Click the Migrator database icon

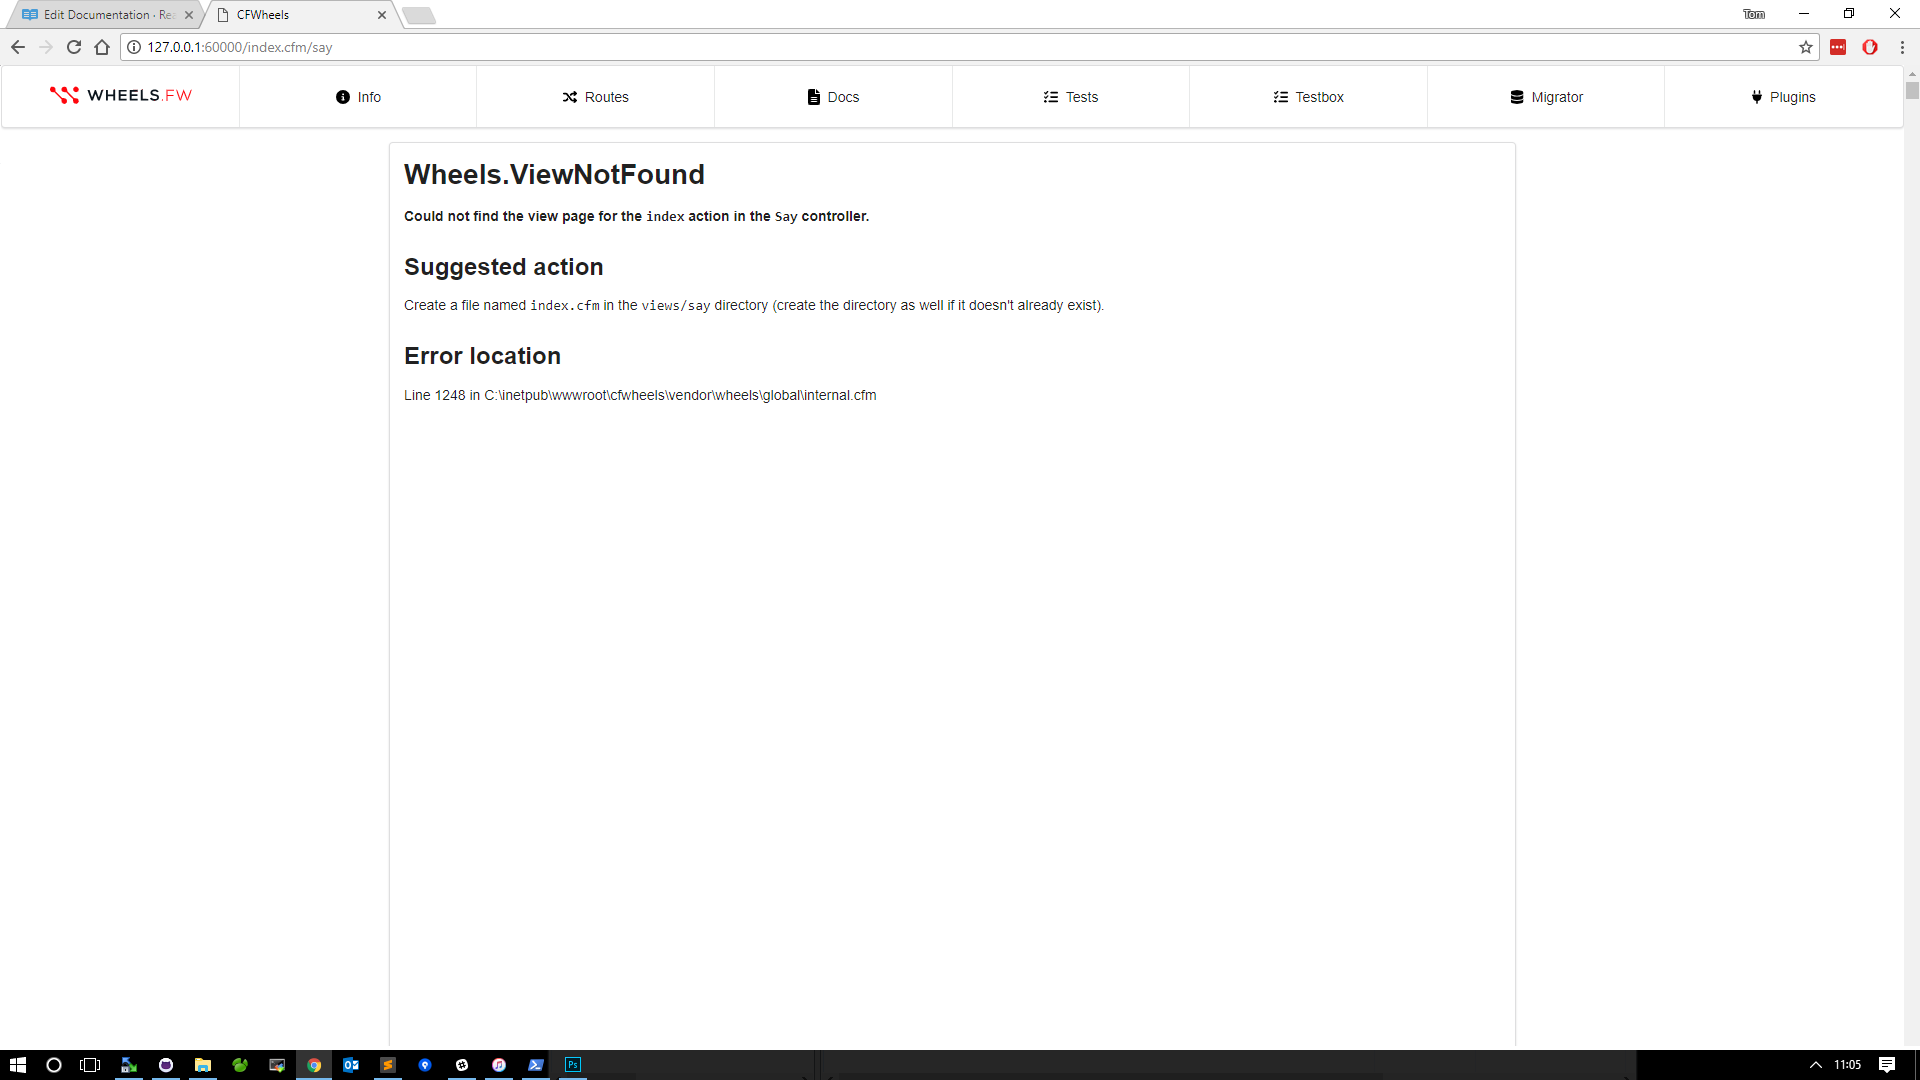pos(1516,97)
